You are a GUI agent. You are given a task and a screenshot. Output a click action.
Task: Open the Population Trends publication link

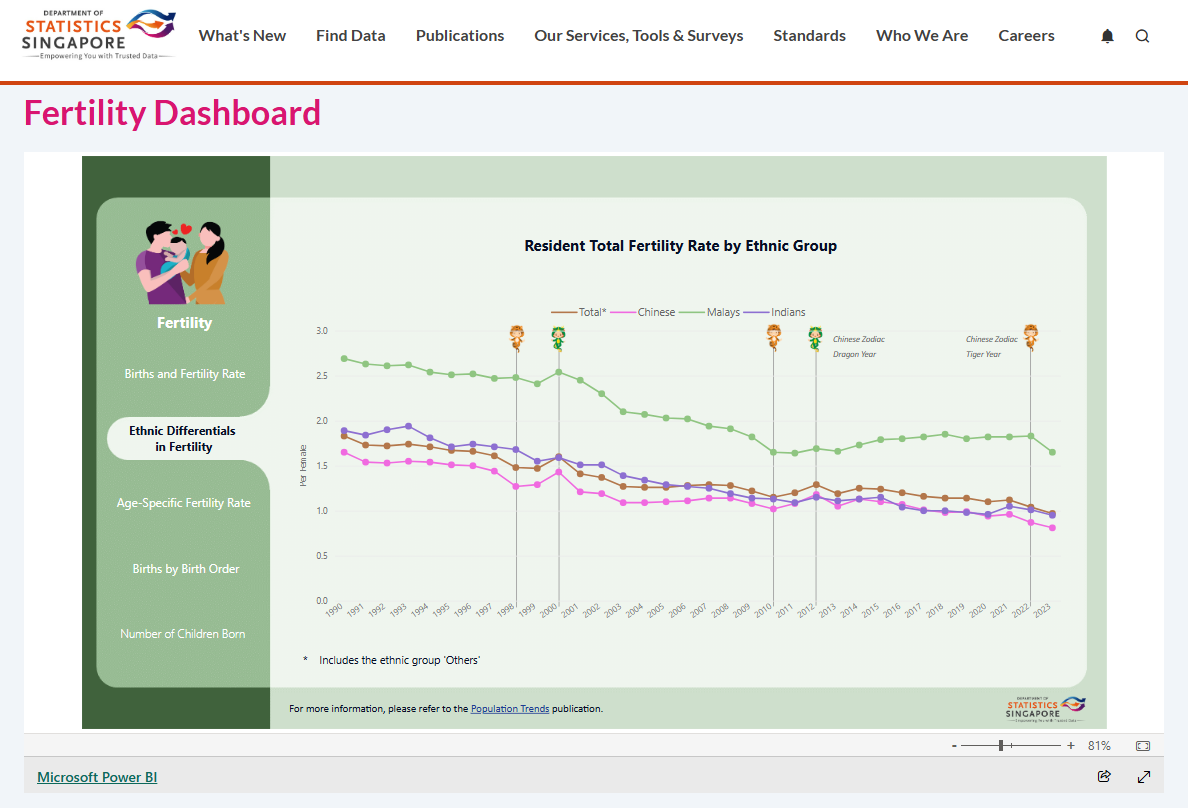pyautogui.click(x=510, y=708)
